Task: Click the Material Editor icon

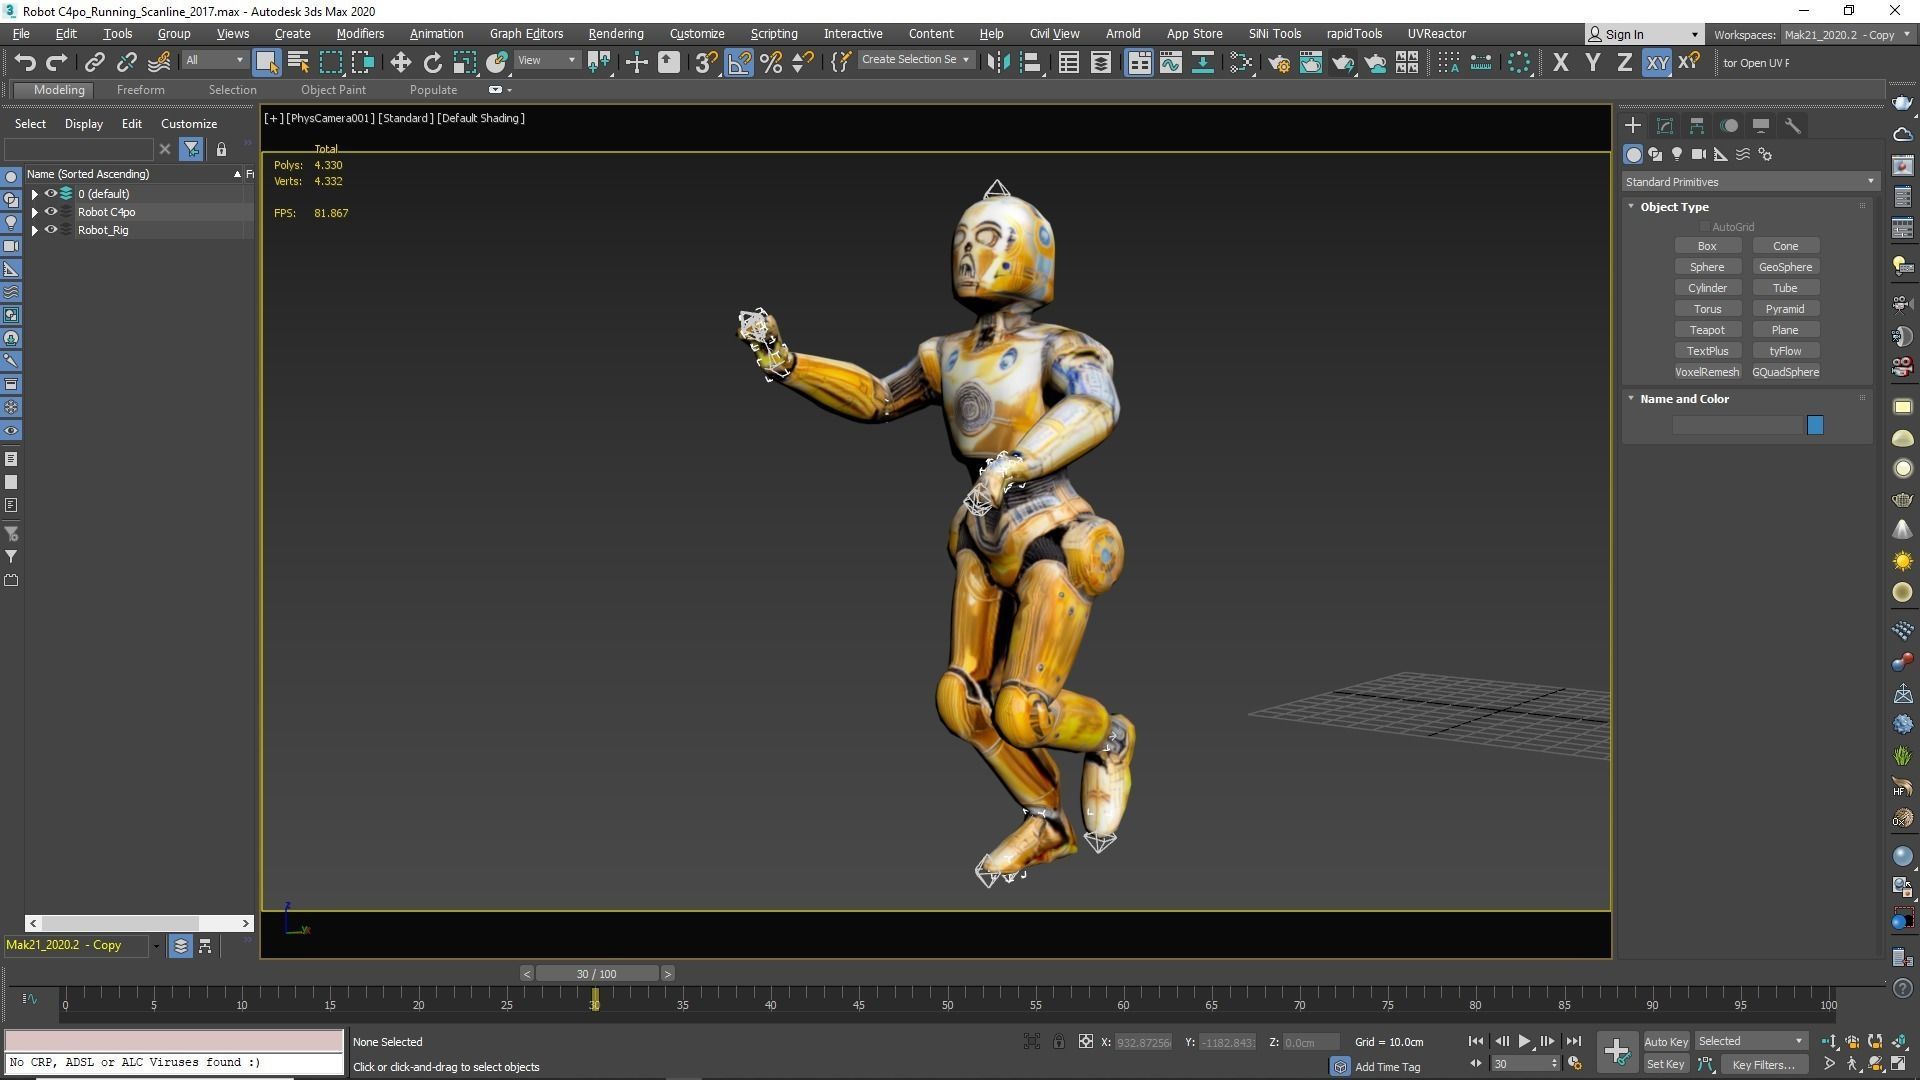Action: [x=1241, y=62]
